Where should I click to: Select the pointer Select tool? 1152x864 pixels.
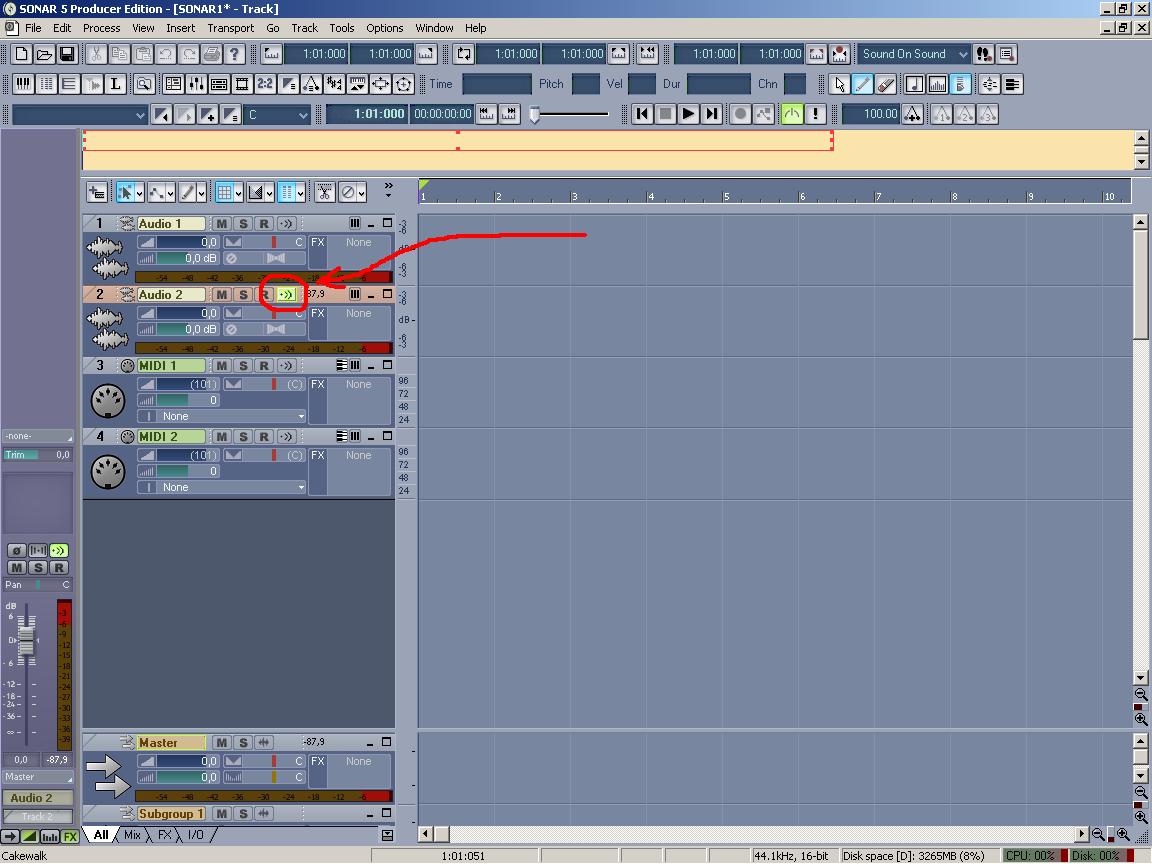point(840,84)
